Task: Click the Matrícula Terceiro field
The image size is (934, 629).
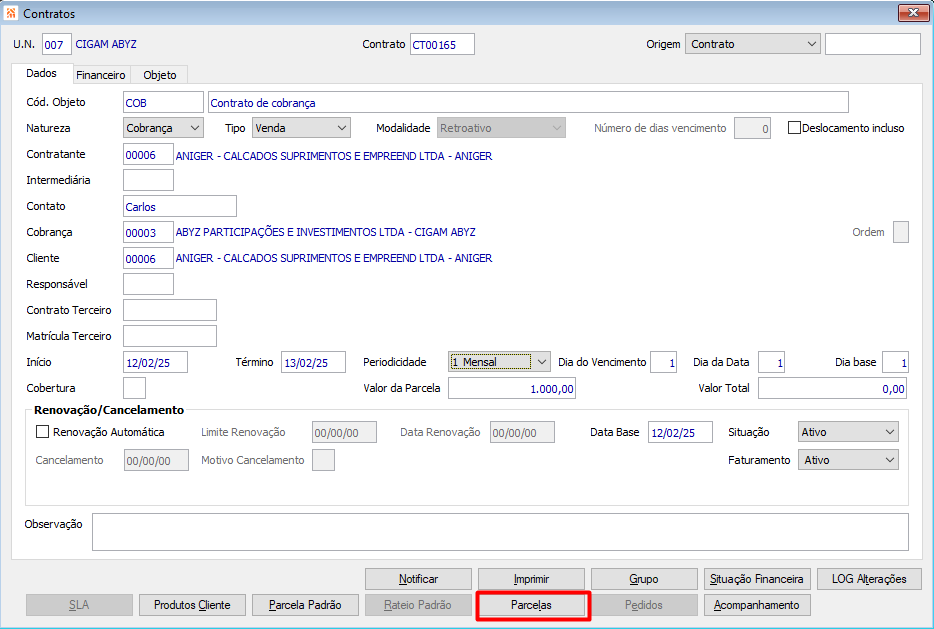Action: [x=170, y=336]
